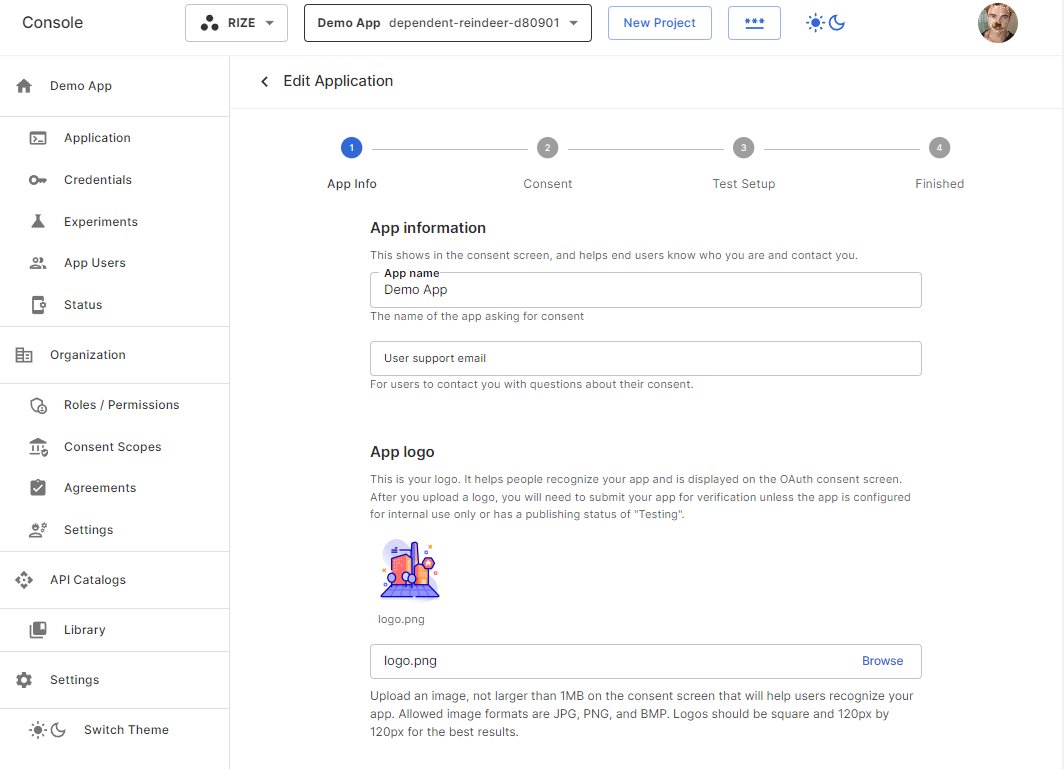
Task: Click the Consent Scopes icon
Action: tap(38, 447)
